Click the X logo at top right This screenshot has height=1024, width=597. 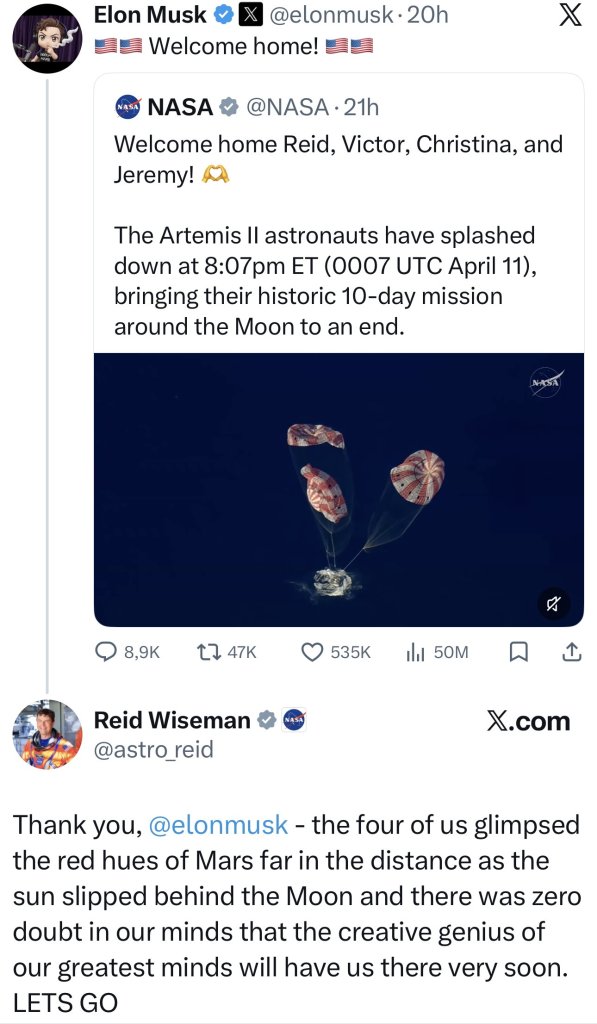(x=570, y=15)
